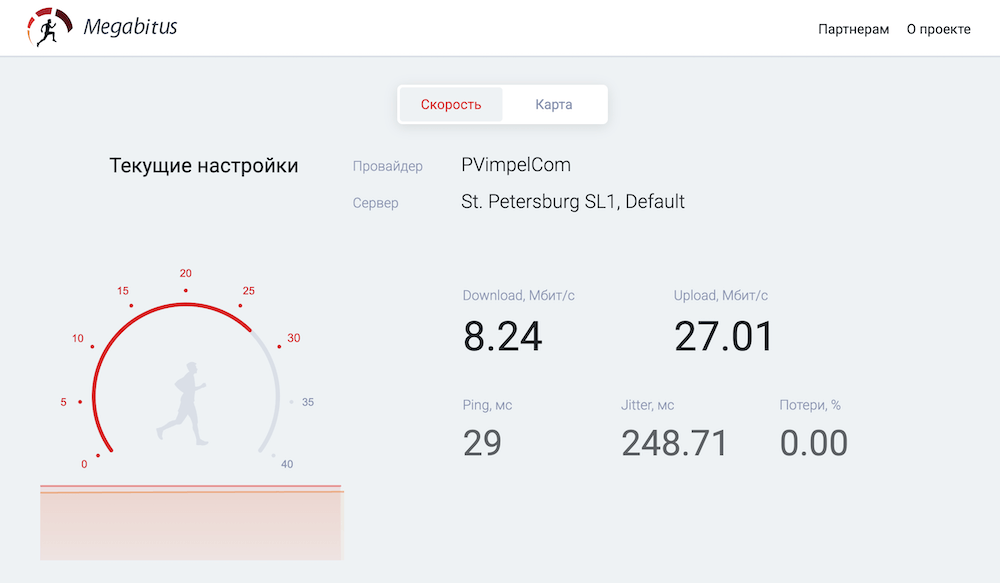Change the St. Petersburg SL1 server
Screen dimensions: 1000x583
pos(573,202)
